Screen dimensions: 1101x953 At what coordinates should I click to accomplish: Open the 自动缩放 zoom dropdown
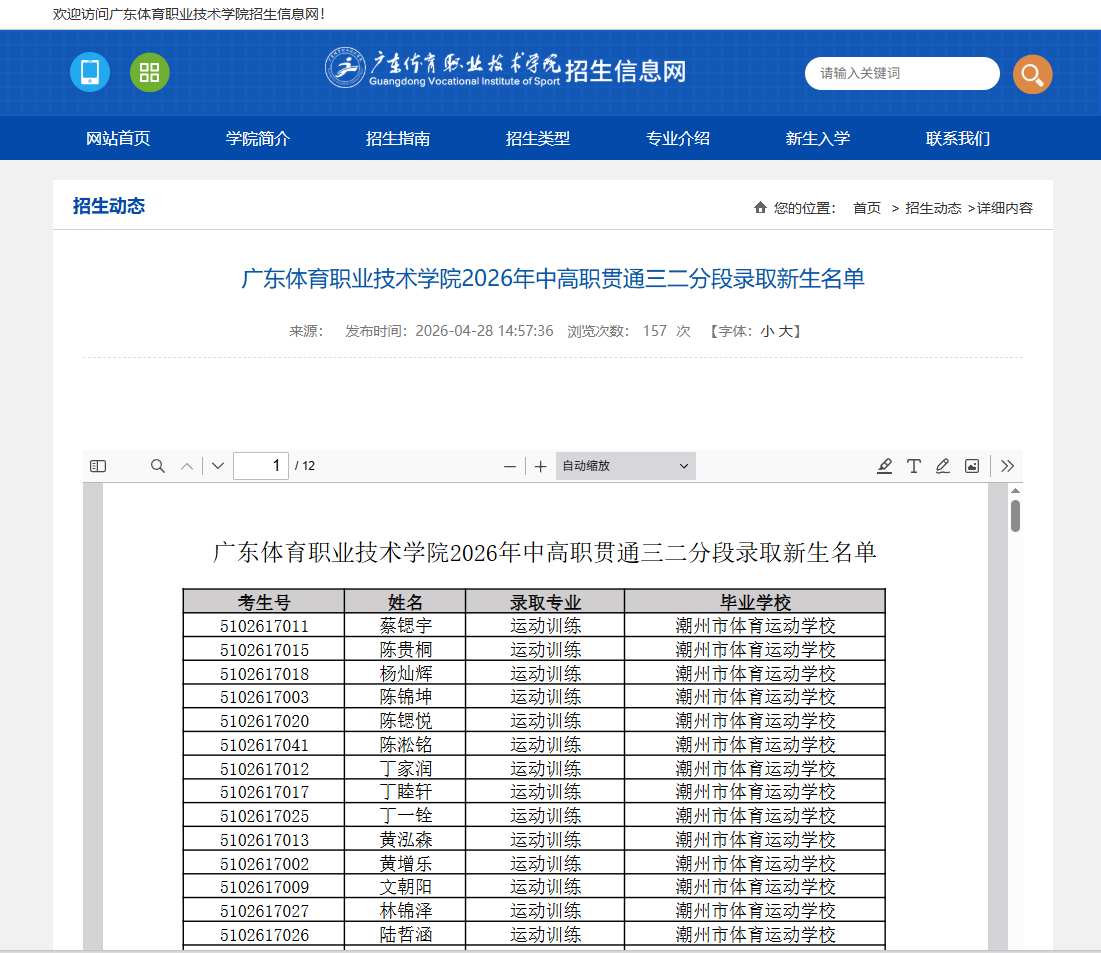(626, 466)
